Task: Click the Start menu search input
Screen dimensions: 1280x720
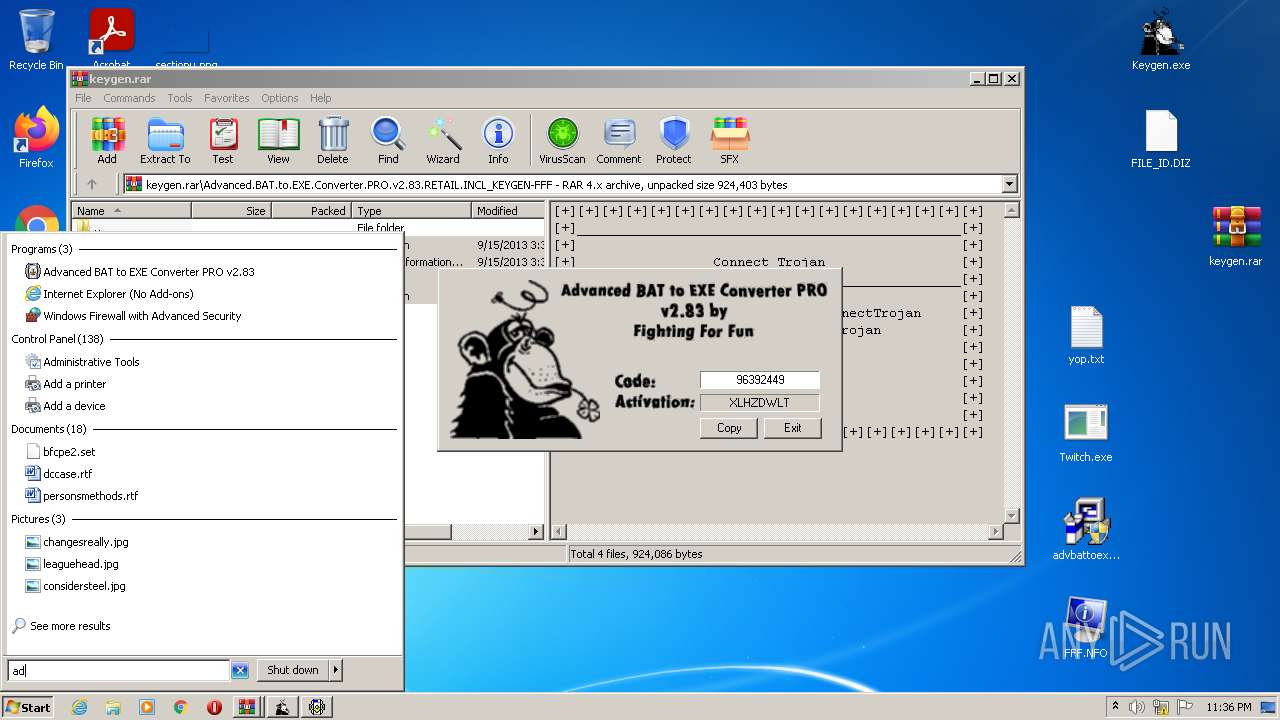Action: pos(119,670)
